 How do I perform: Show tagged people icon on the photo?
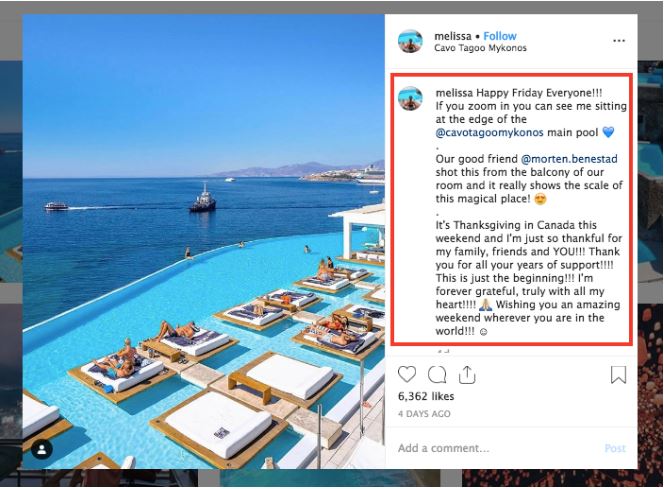coord(42,450)
